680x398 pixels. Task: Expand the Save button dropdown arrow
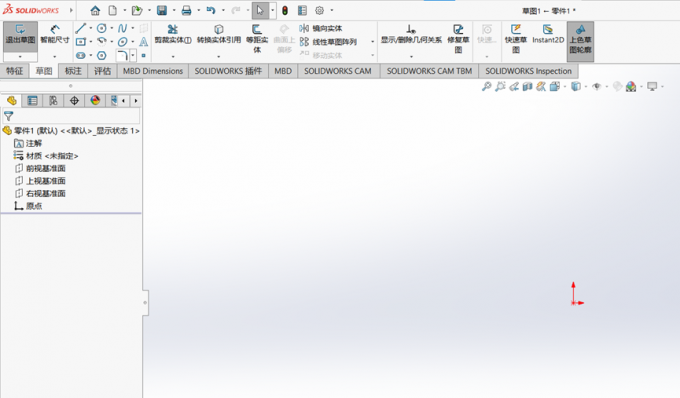pyautogui.click(x=174, y=10)
